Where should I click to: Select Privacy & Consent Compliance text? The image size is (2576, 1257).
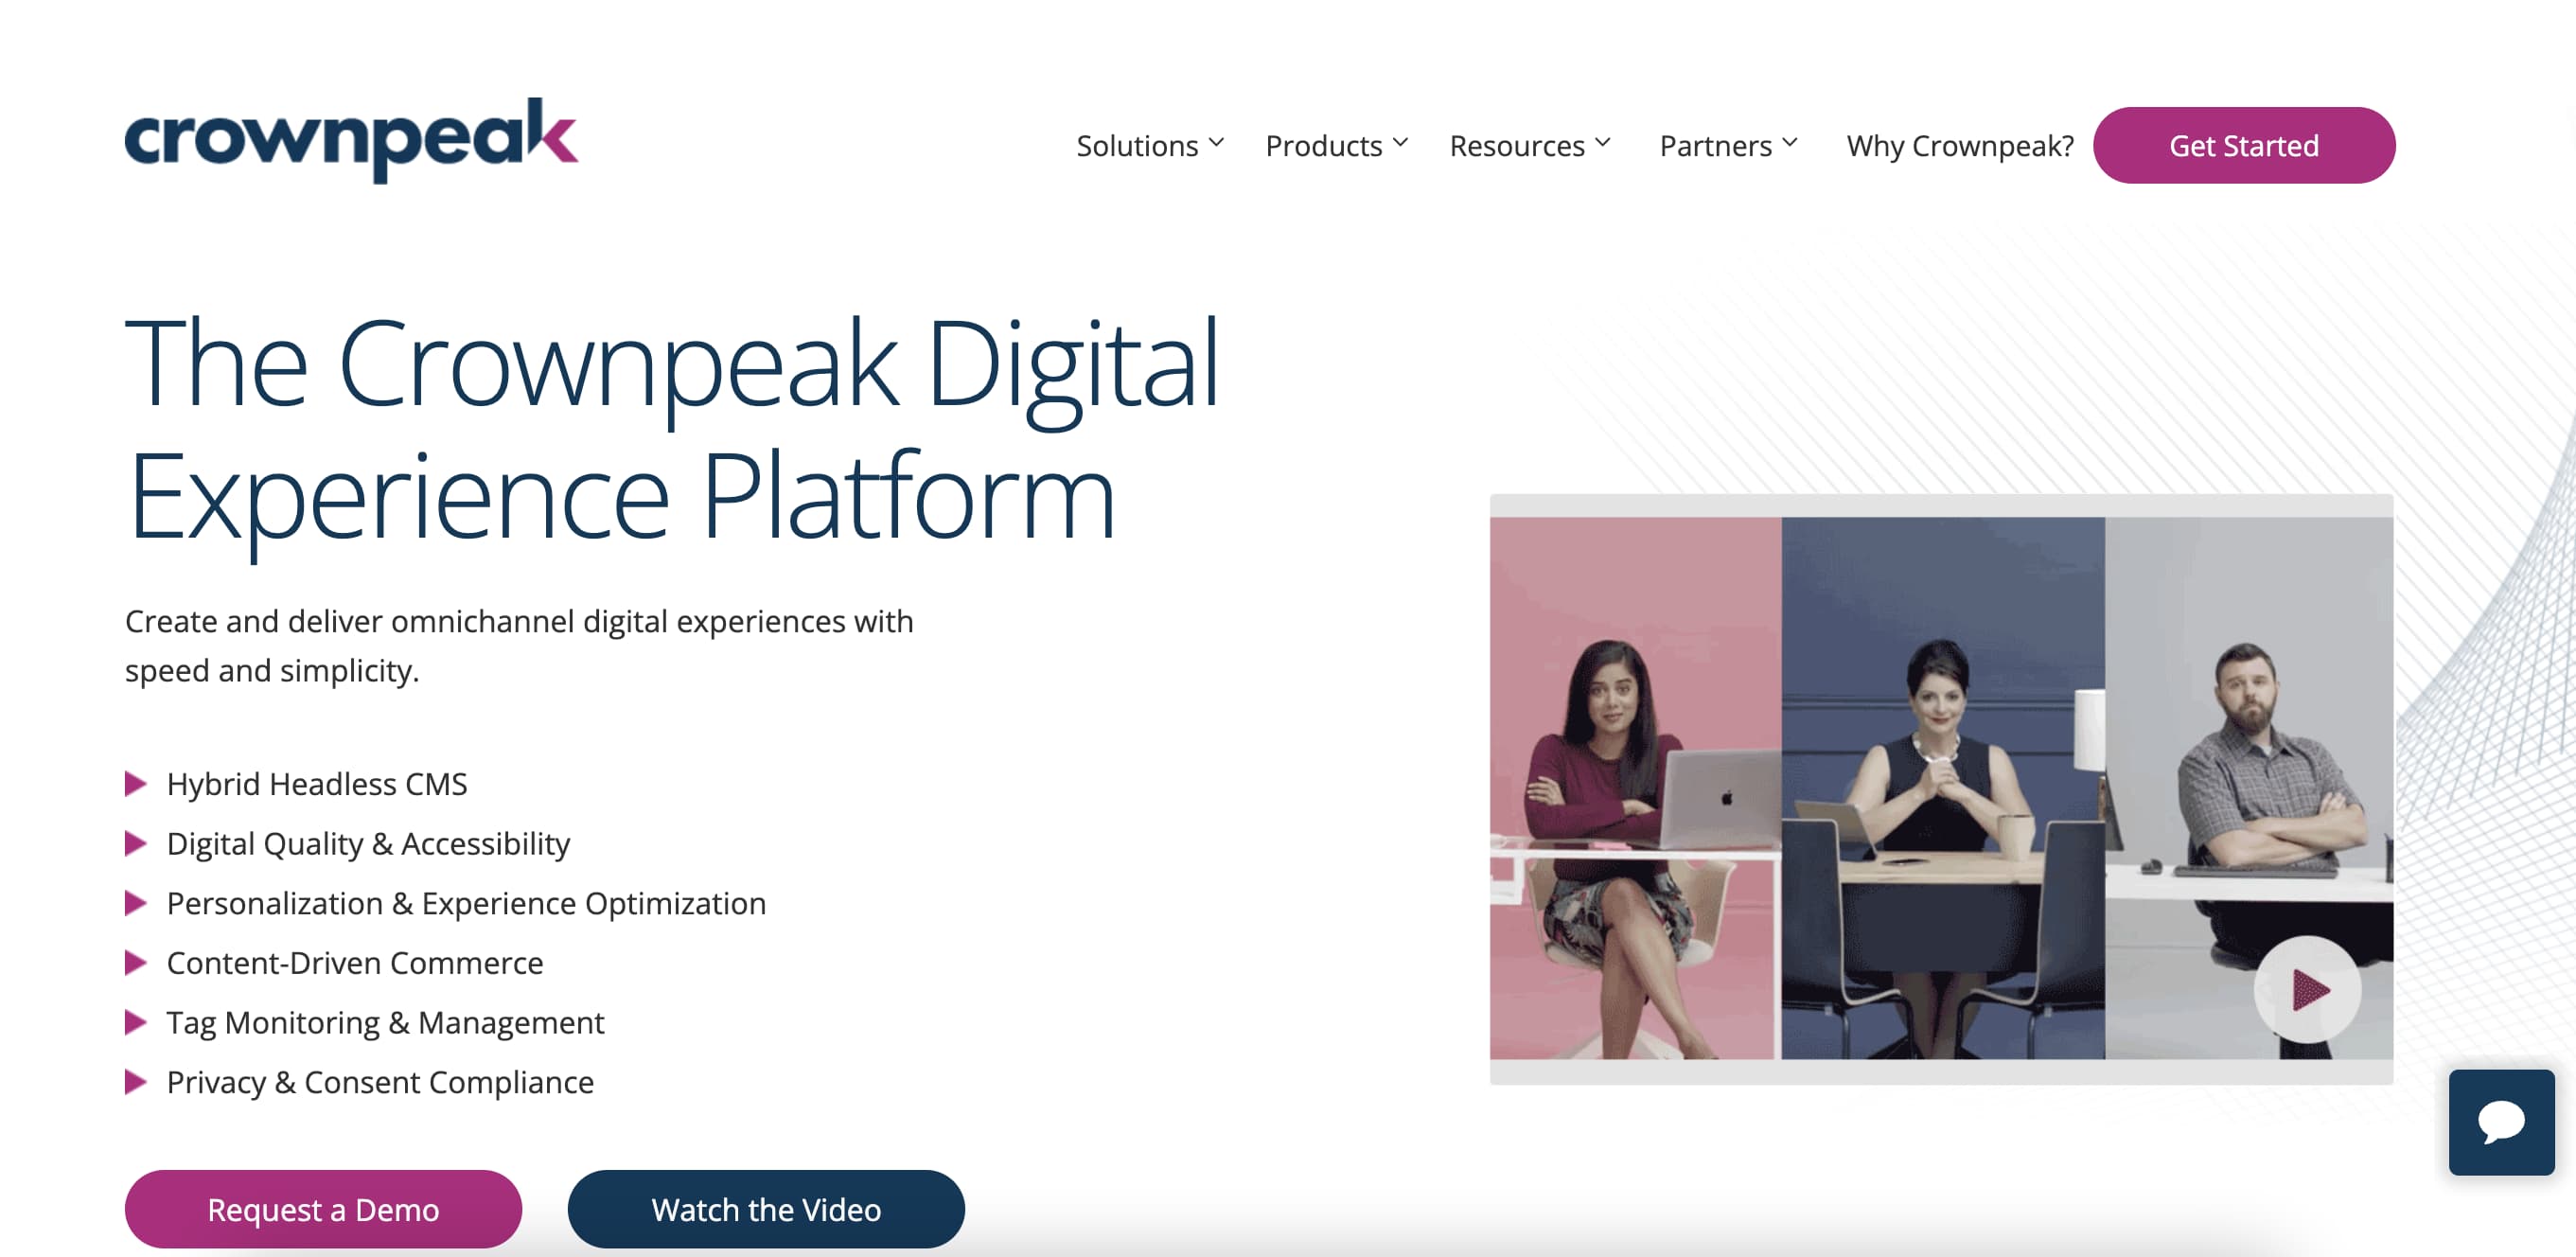point(380,1082)
